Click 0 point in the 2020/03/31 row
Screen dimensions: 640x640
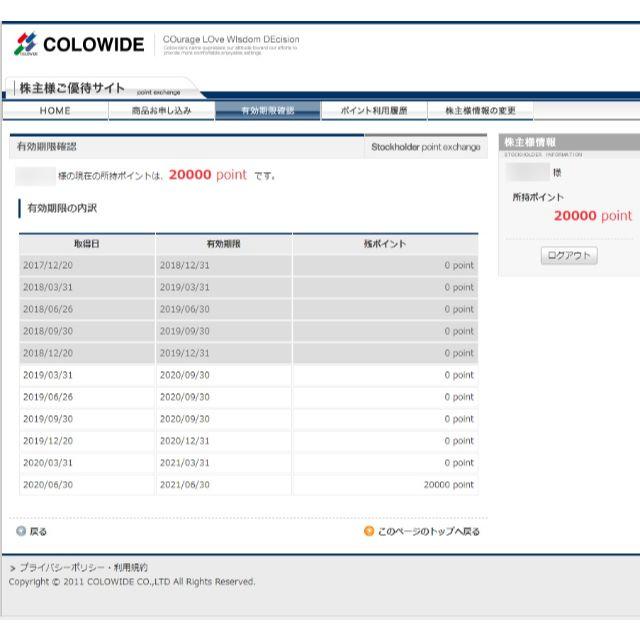point(459,463)
